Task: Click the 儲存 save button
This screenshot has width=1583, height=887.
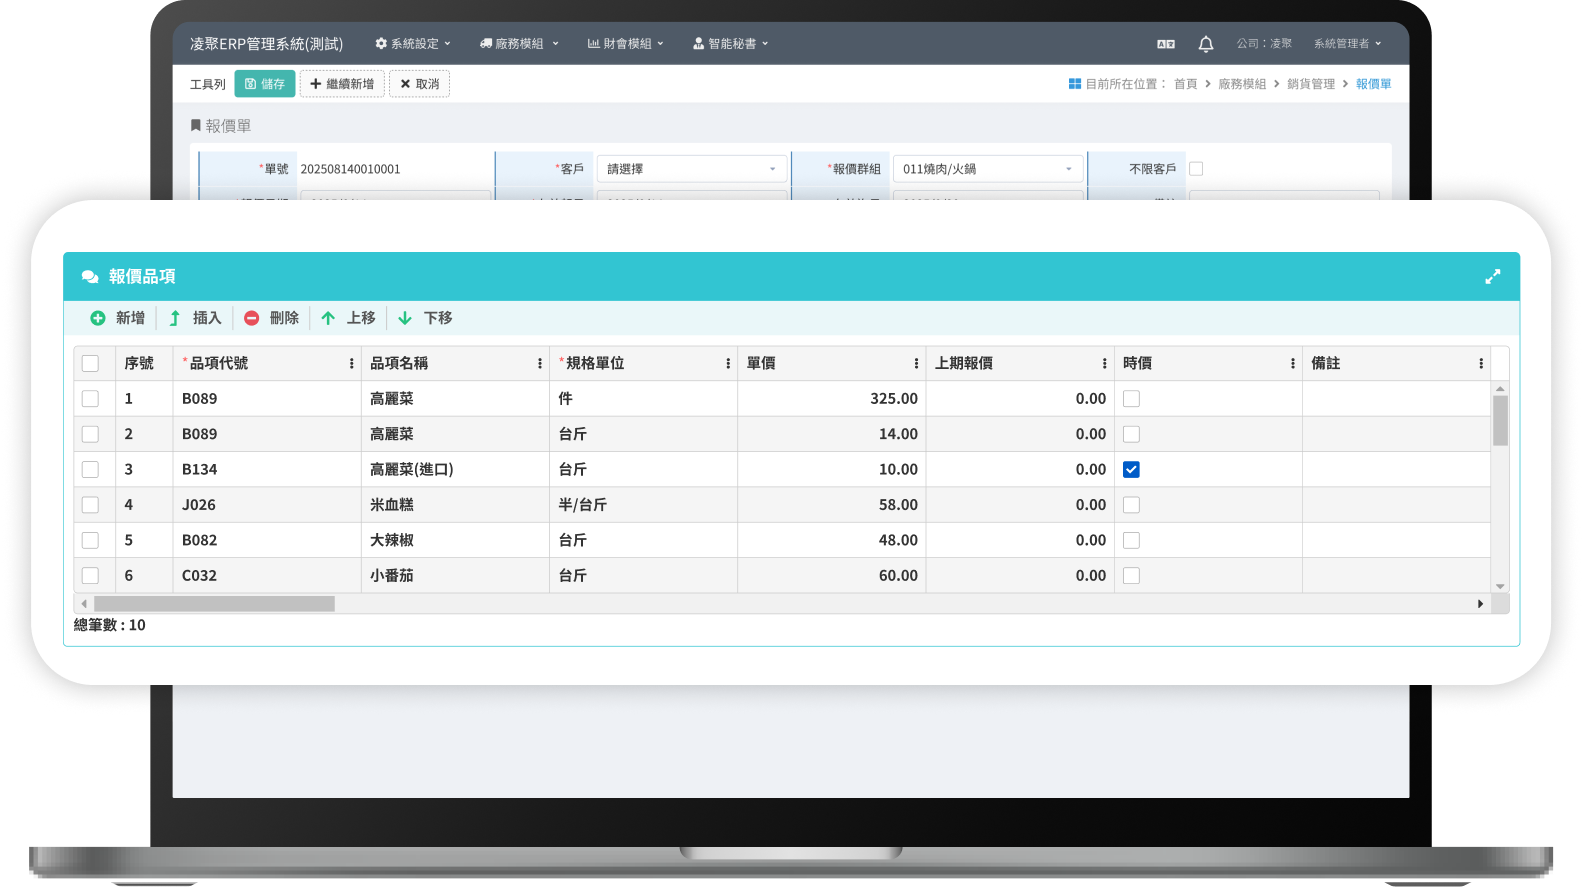Action: [265, 84]
